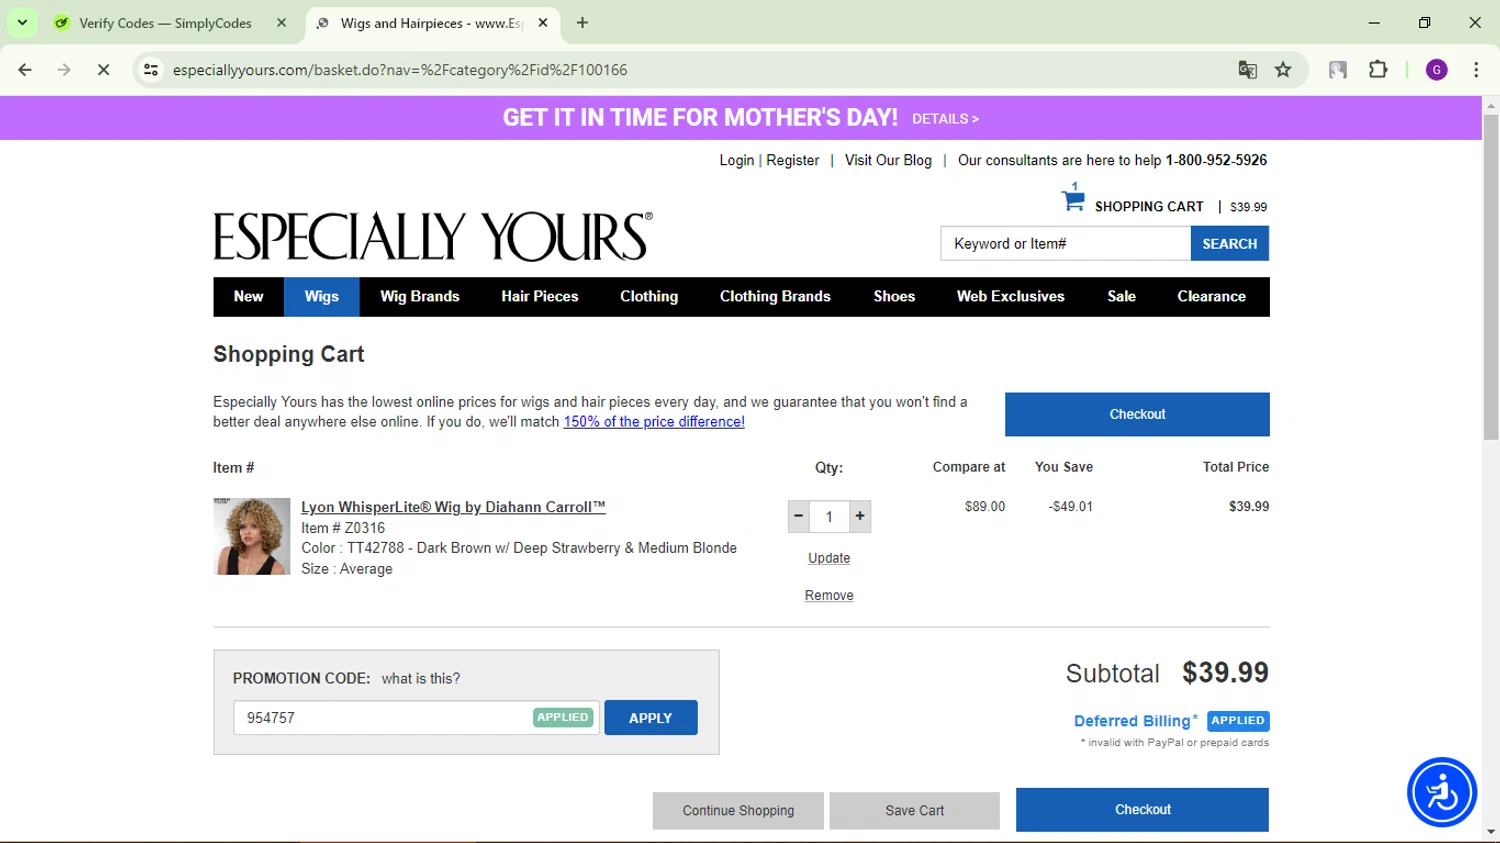Click the Login link
The width and height of the screenshot is (1500, 843).
tap(737, 160)
